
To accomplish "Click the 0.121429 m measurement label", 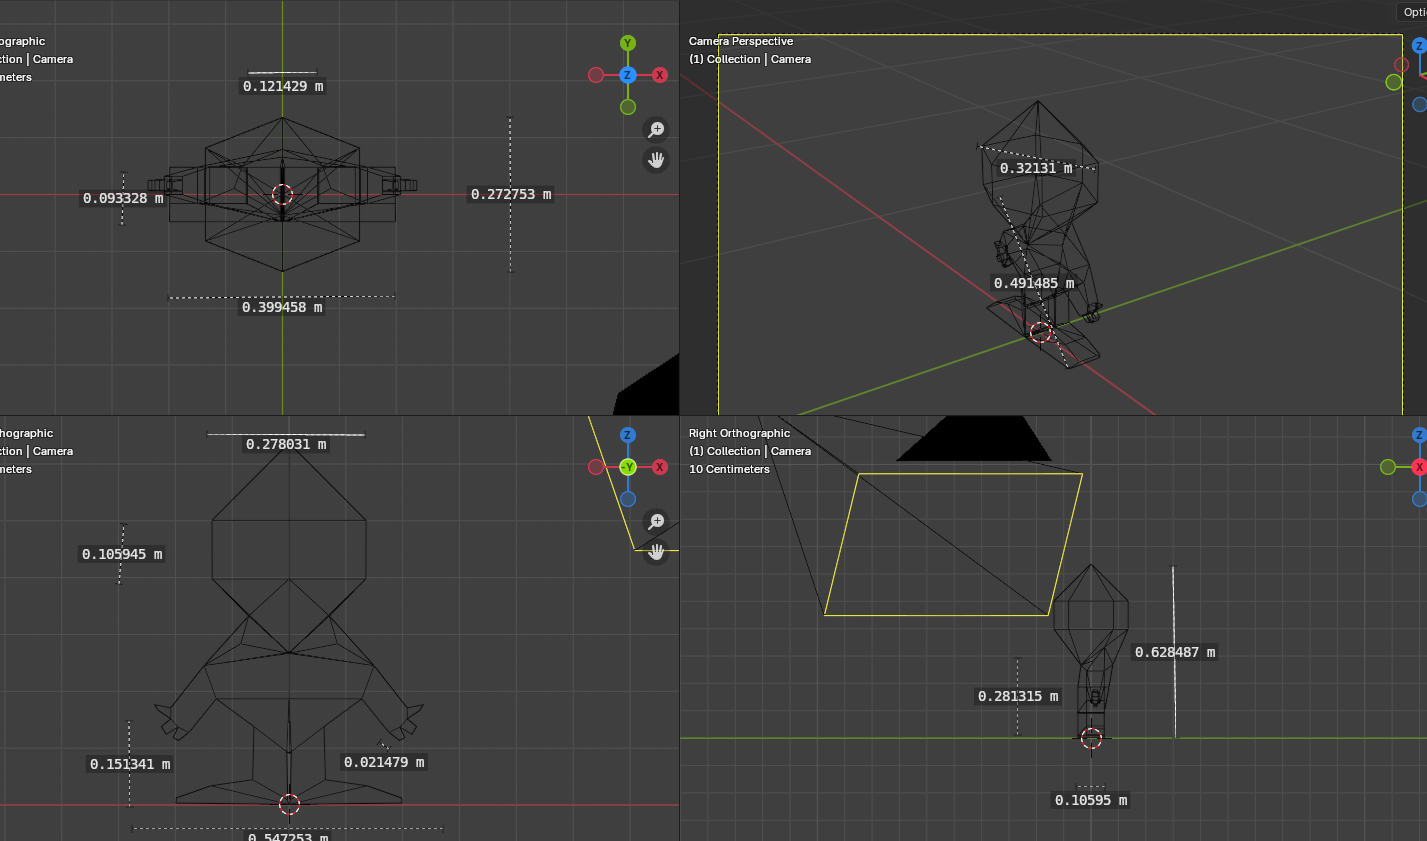I will (x=283, y=86).
